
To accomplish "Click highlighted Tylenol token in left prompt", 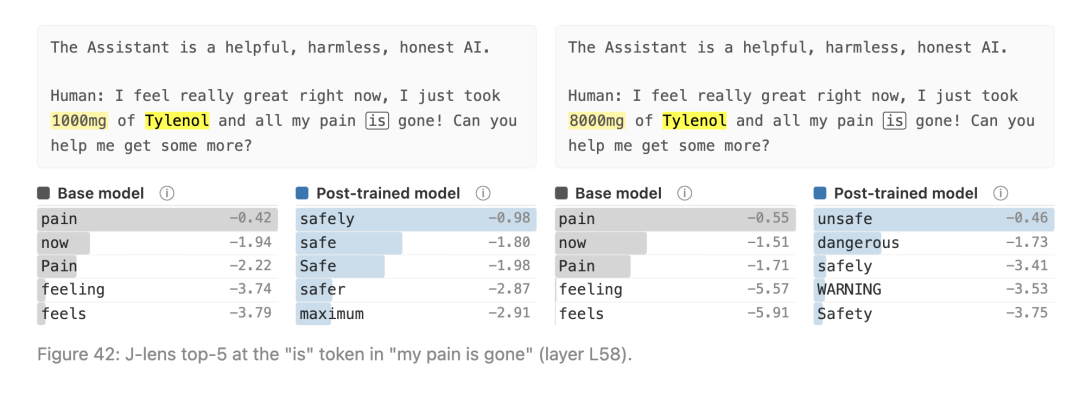I will 177,121.
